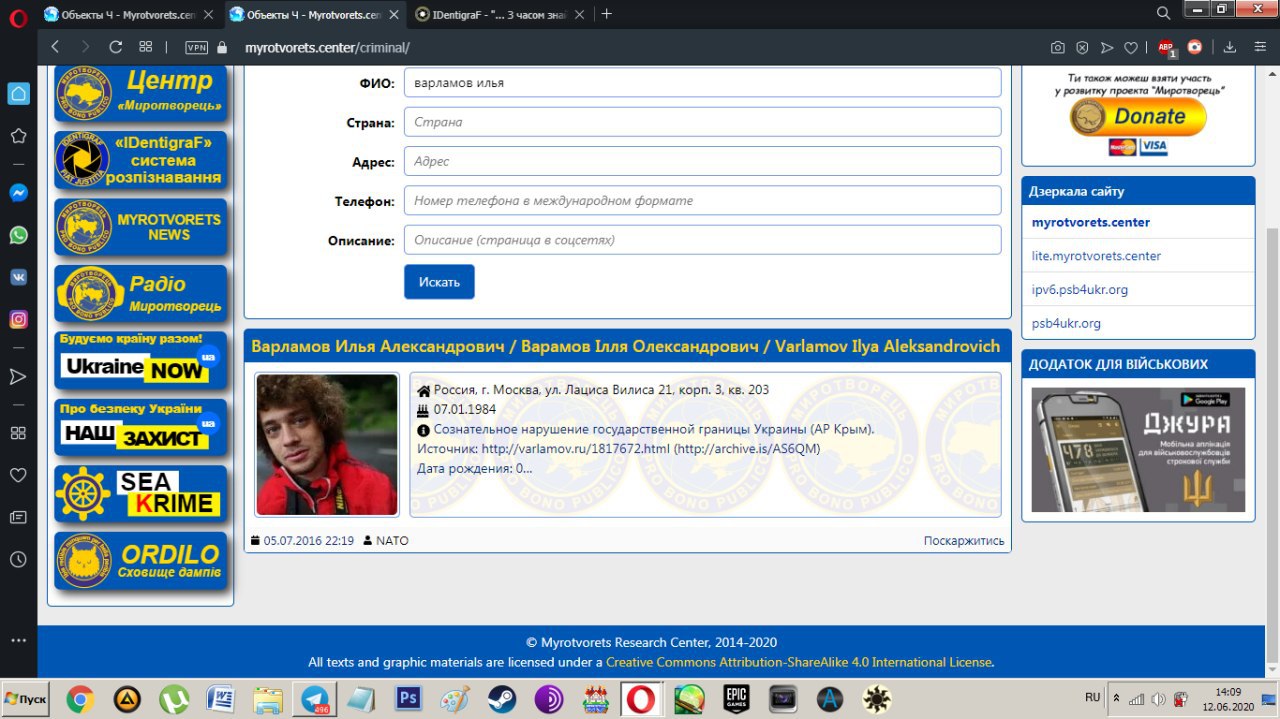
Task: Focus the ФИО input field
Action: point(702,83)
